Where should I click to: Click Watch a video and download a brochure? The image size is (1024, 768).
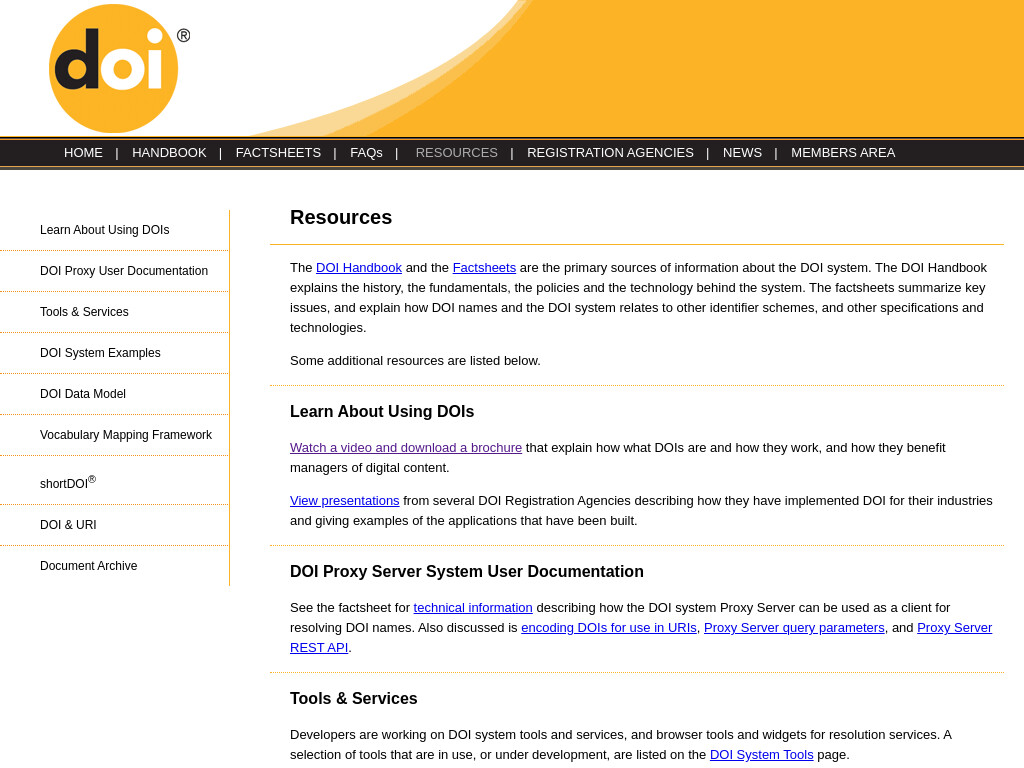(406, 448)
